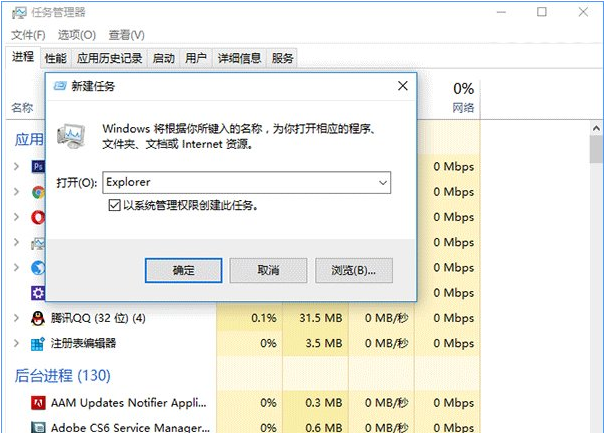Click the AAM Updates Notifier Adobe icon
604x433 pixels.
(38, 403)
